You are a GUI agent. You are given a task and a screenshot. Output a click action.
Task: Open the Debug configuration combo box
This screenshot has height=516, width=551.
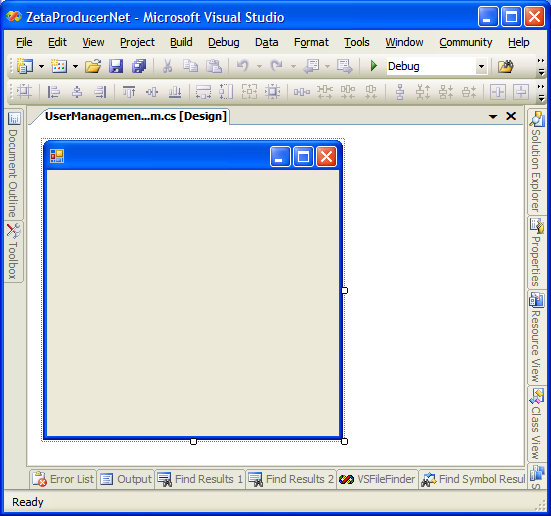click(437, 66)
